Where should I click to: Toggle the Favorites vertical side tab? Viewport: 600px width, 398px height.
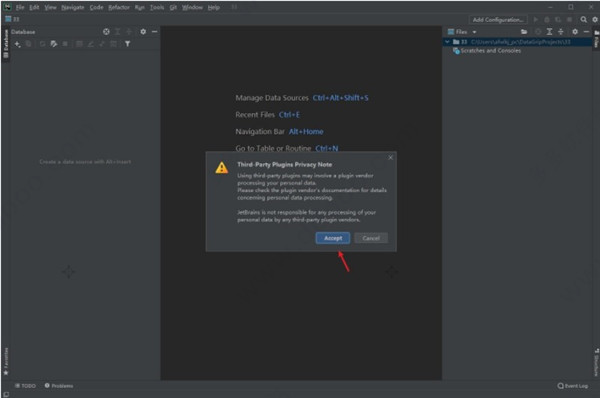6,361
